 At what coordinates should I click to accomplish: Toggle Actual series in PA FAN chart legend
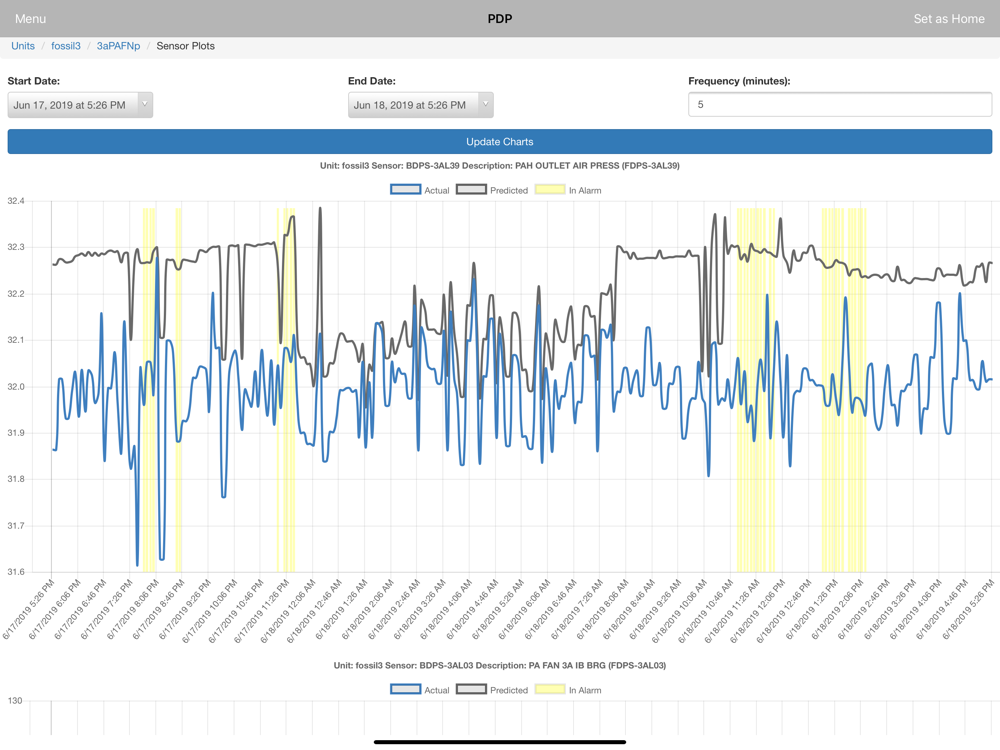(x=420, y=690)
